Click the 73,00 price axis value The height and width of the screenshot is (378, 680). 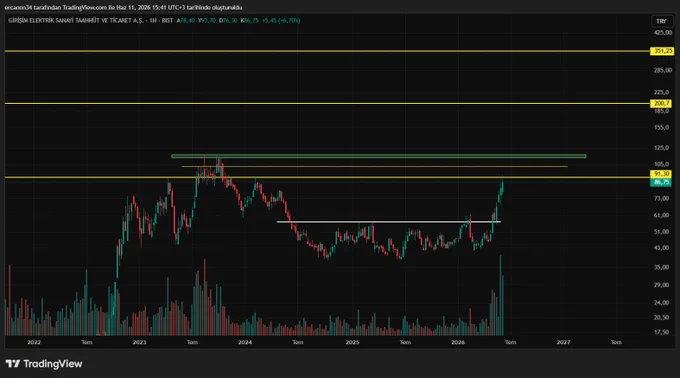661,199
